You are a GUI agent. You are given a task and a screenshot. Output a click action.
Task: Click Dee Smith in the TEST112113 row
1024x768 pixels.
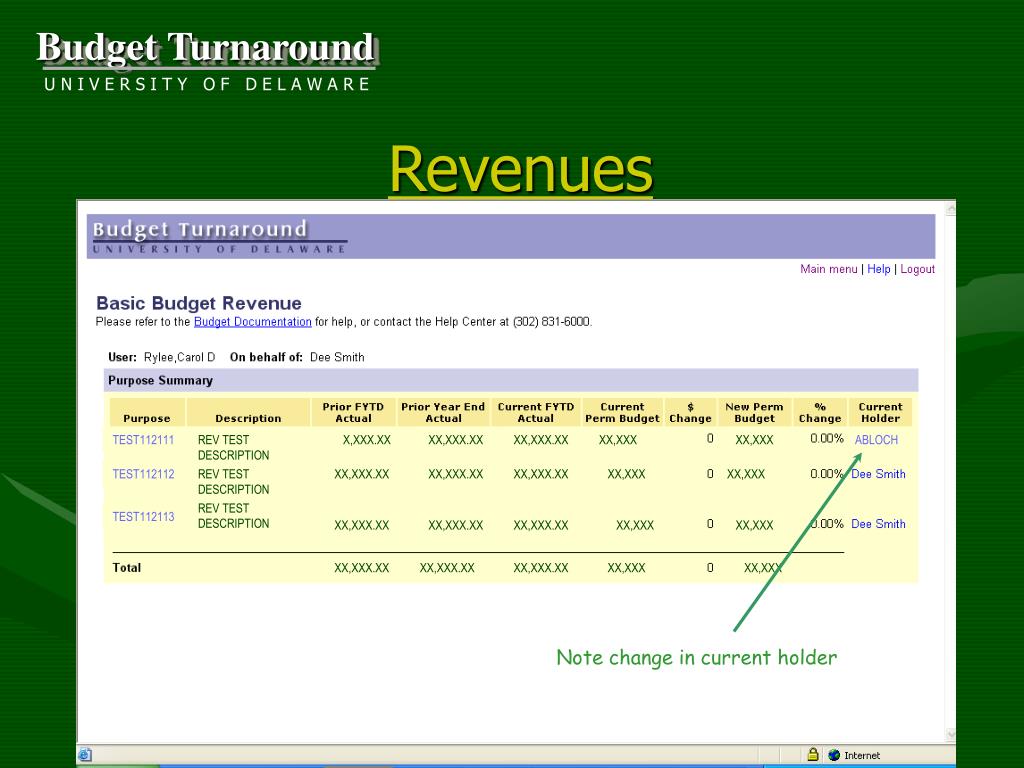878,524
